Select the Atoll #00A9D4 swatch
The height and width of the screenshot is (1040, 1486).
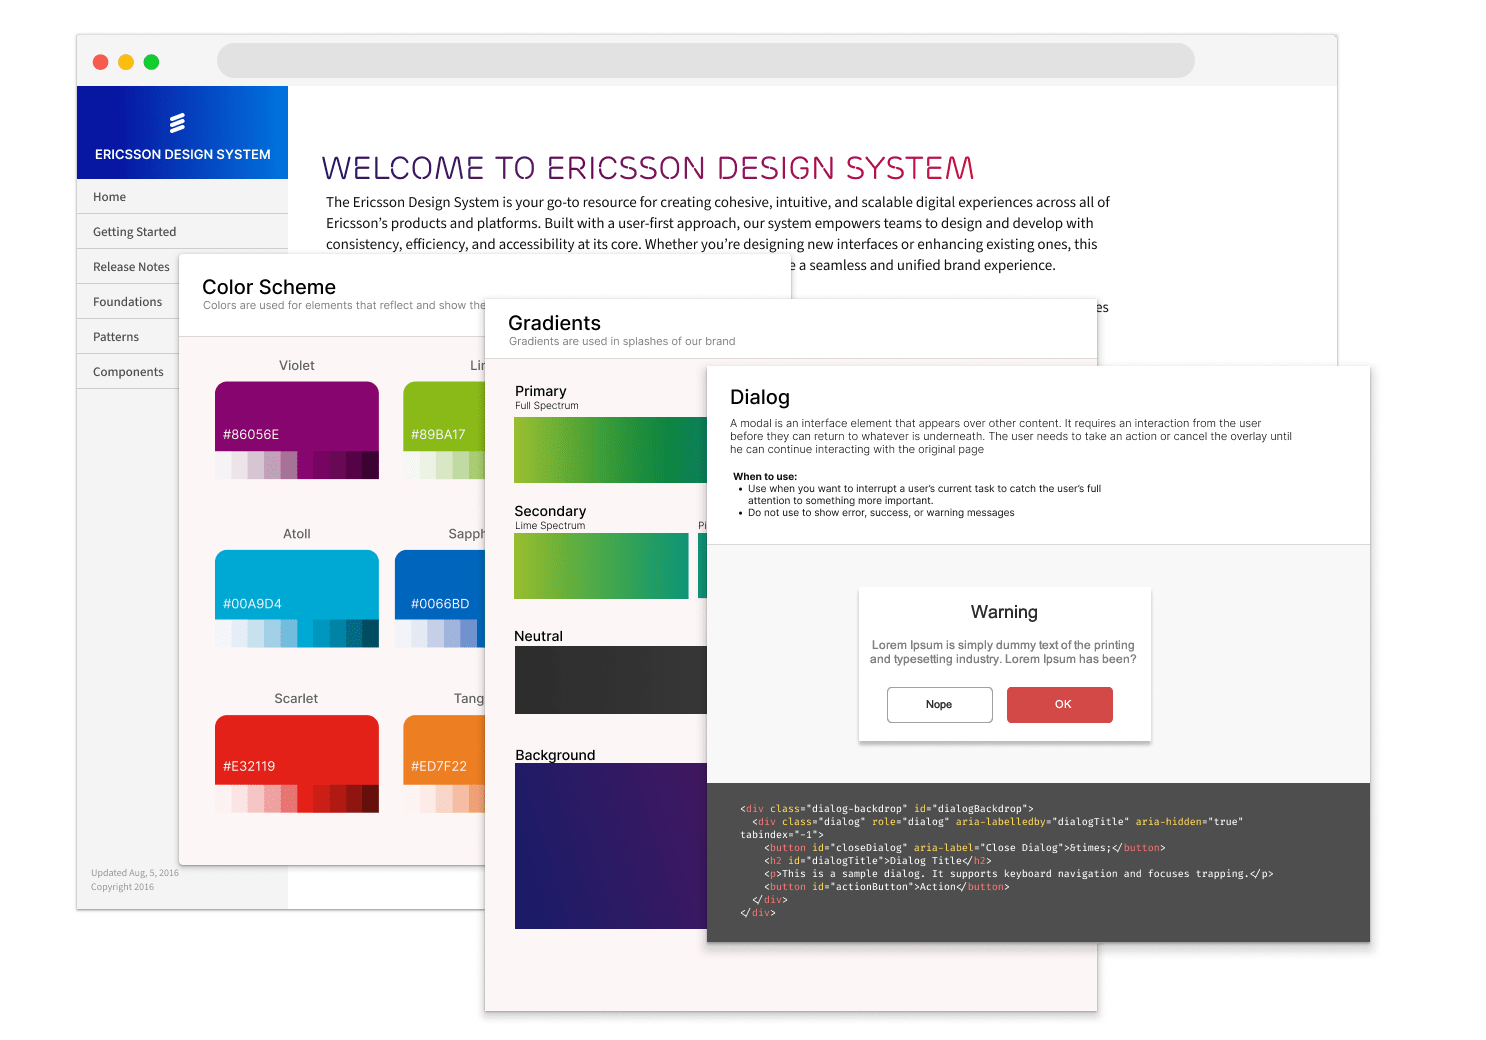tap(297, 599)
